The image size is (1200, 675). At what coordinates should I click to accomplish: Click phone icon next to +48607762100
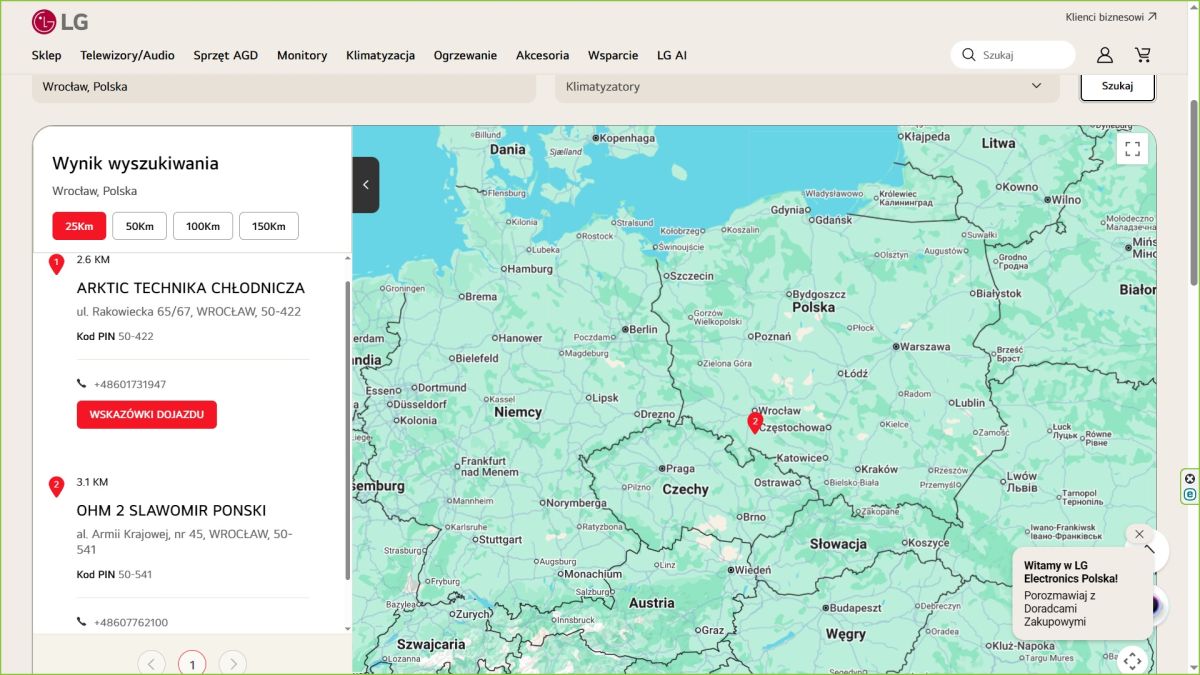pos(81,622)
